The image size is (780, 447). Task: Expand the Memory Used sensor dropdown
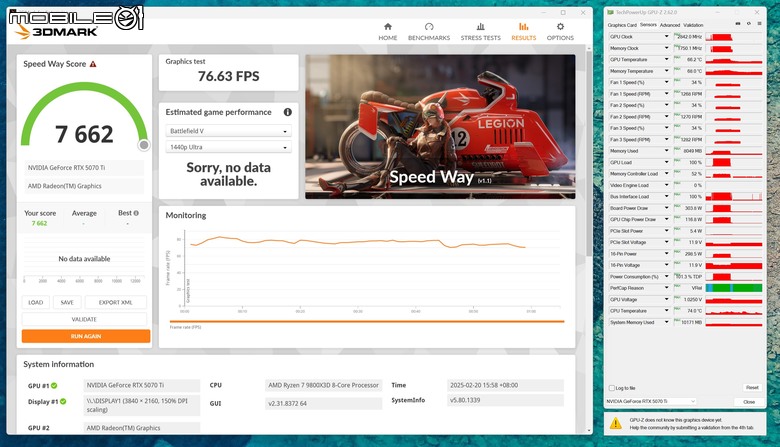click(x=667, y=151)
